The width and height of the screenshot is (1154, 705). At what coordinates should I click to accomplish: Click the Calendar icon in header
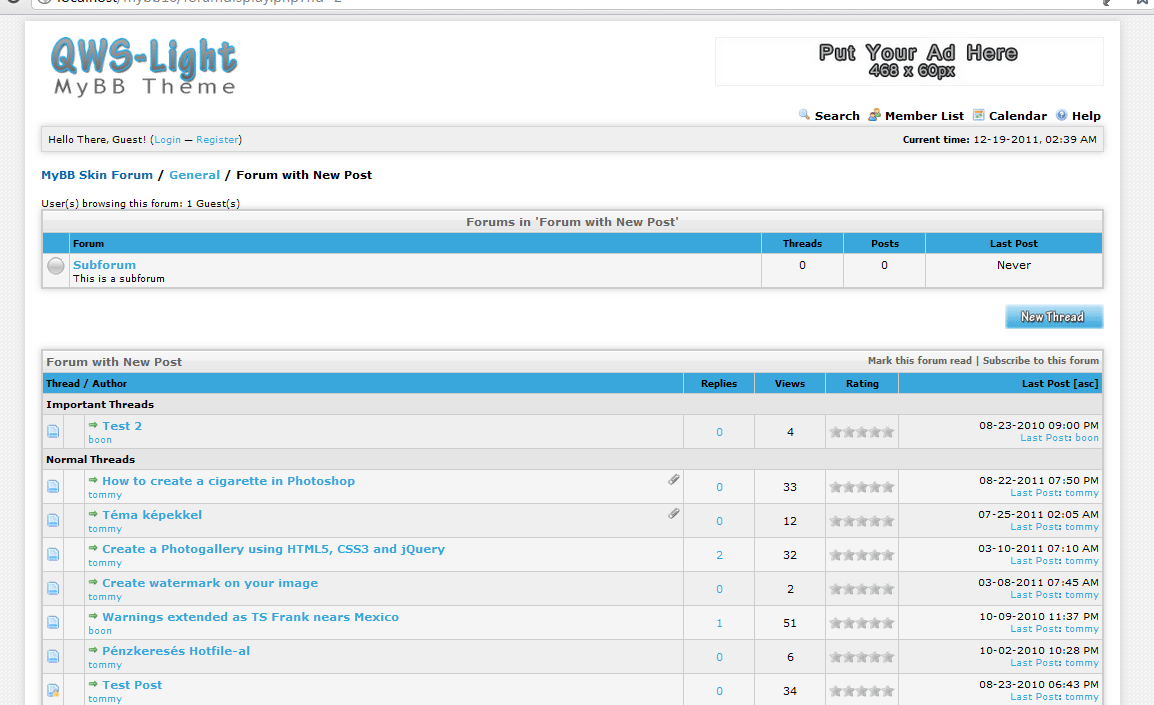(979, 115)
